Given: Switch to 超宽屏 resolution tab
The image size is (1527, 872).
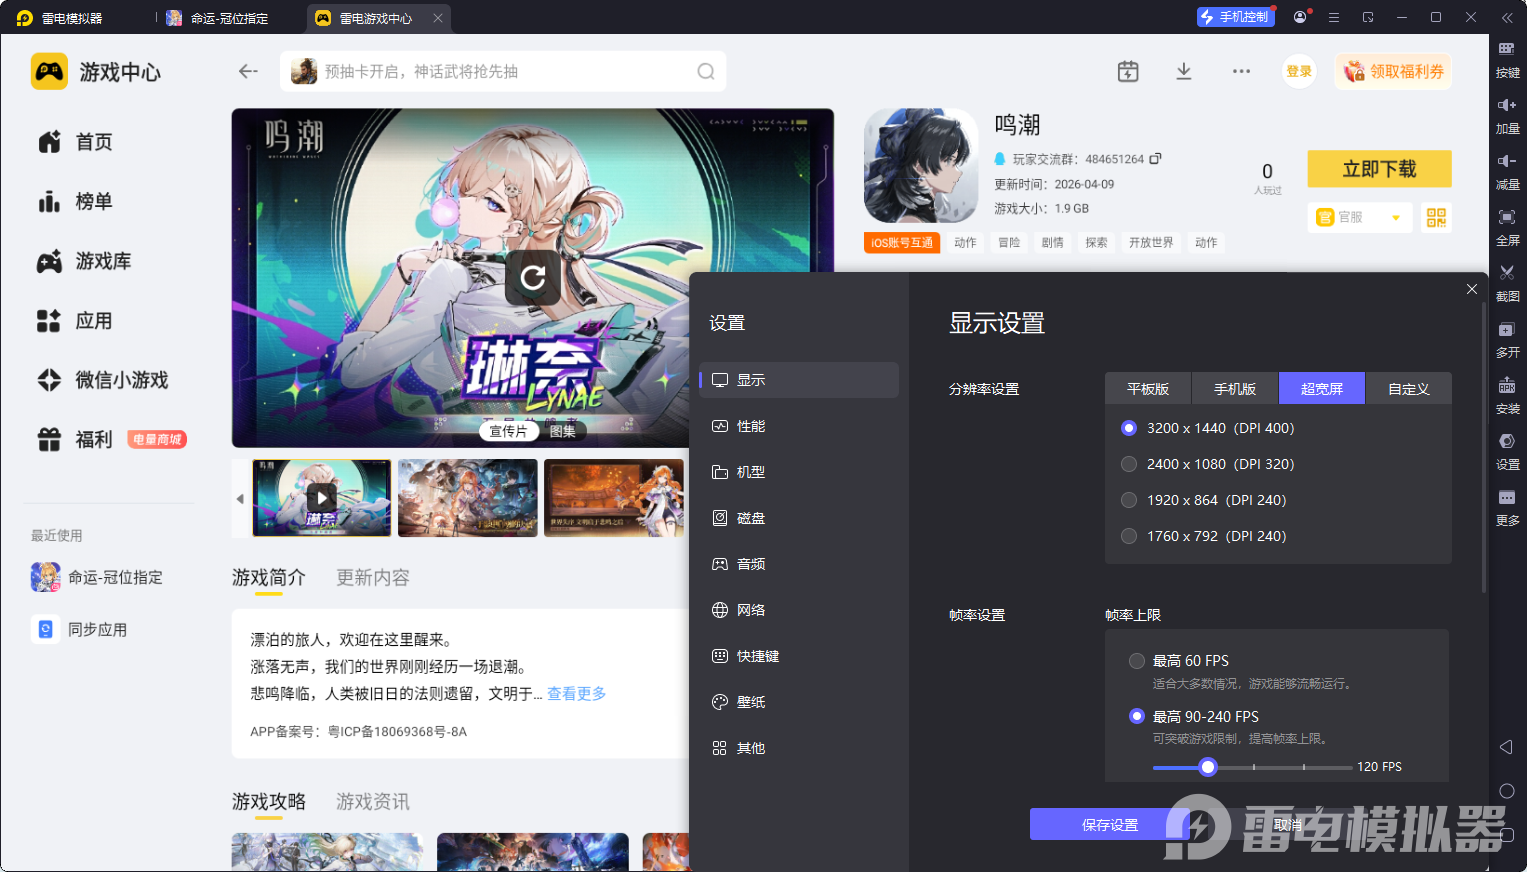Looking at the screenshot, I should tap(1322, 388).
